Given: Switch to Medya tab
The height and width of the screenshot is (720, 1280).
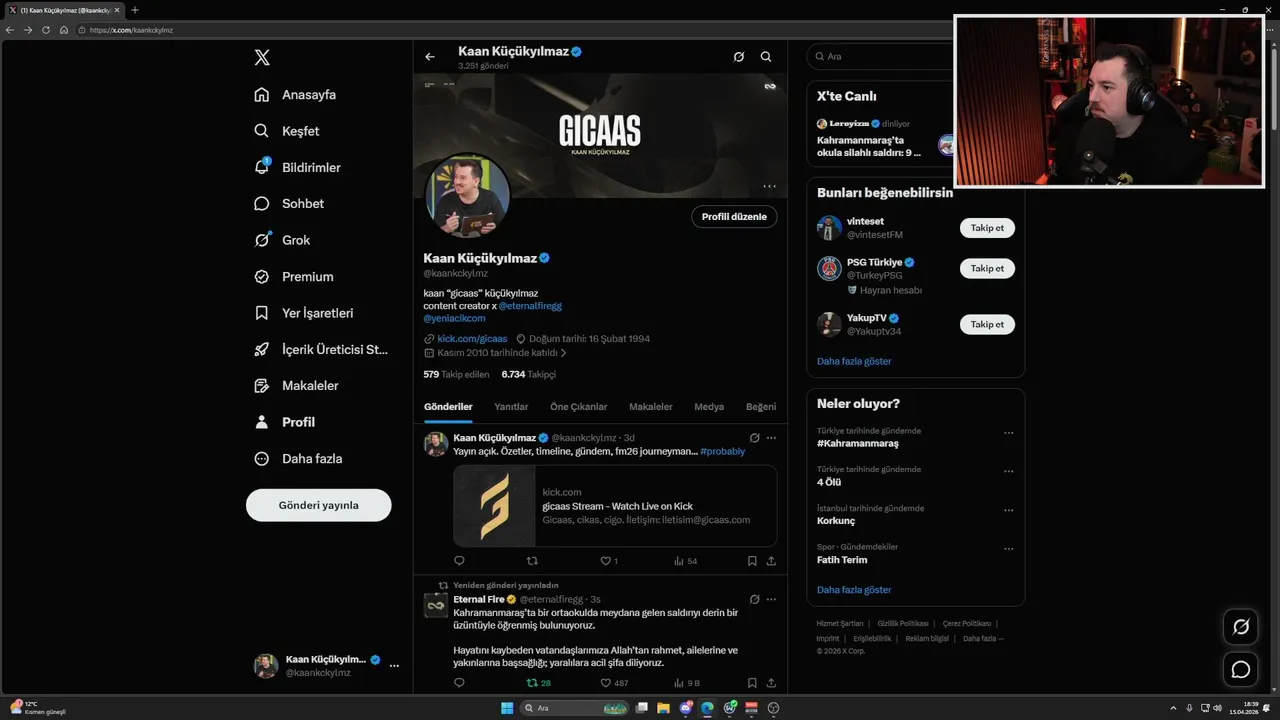Looking at the screenshot, I should (x=709, y=407).
